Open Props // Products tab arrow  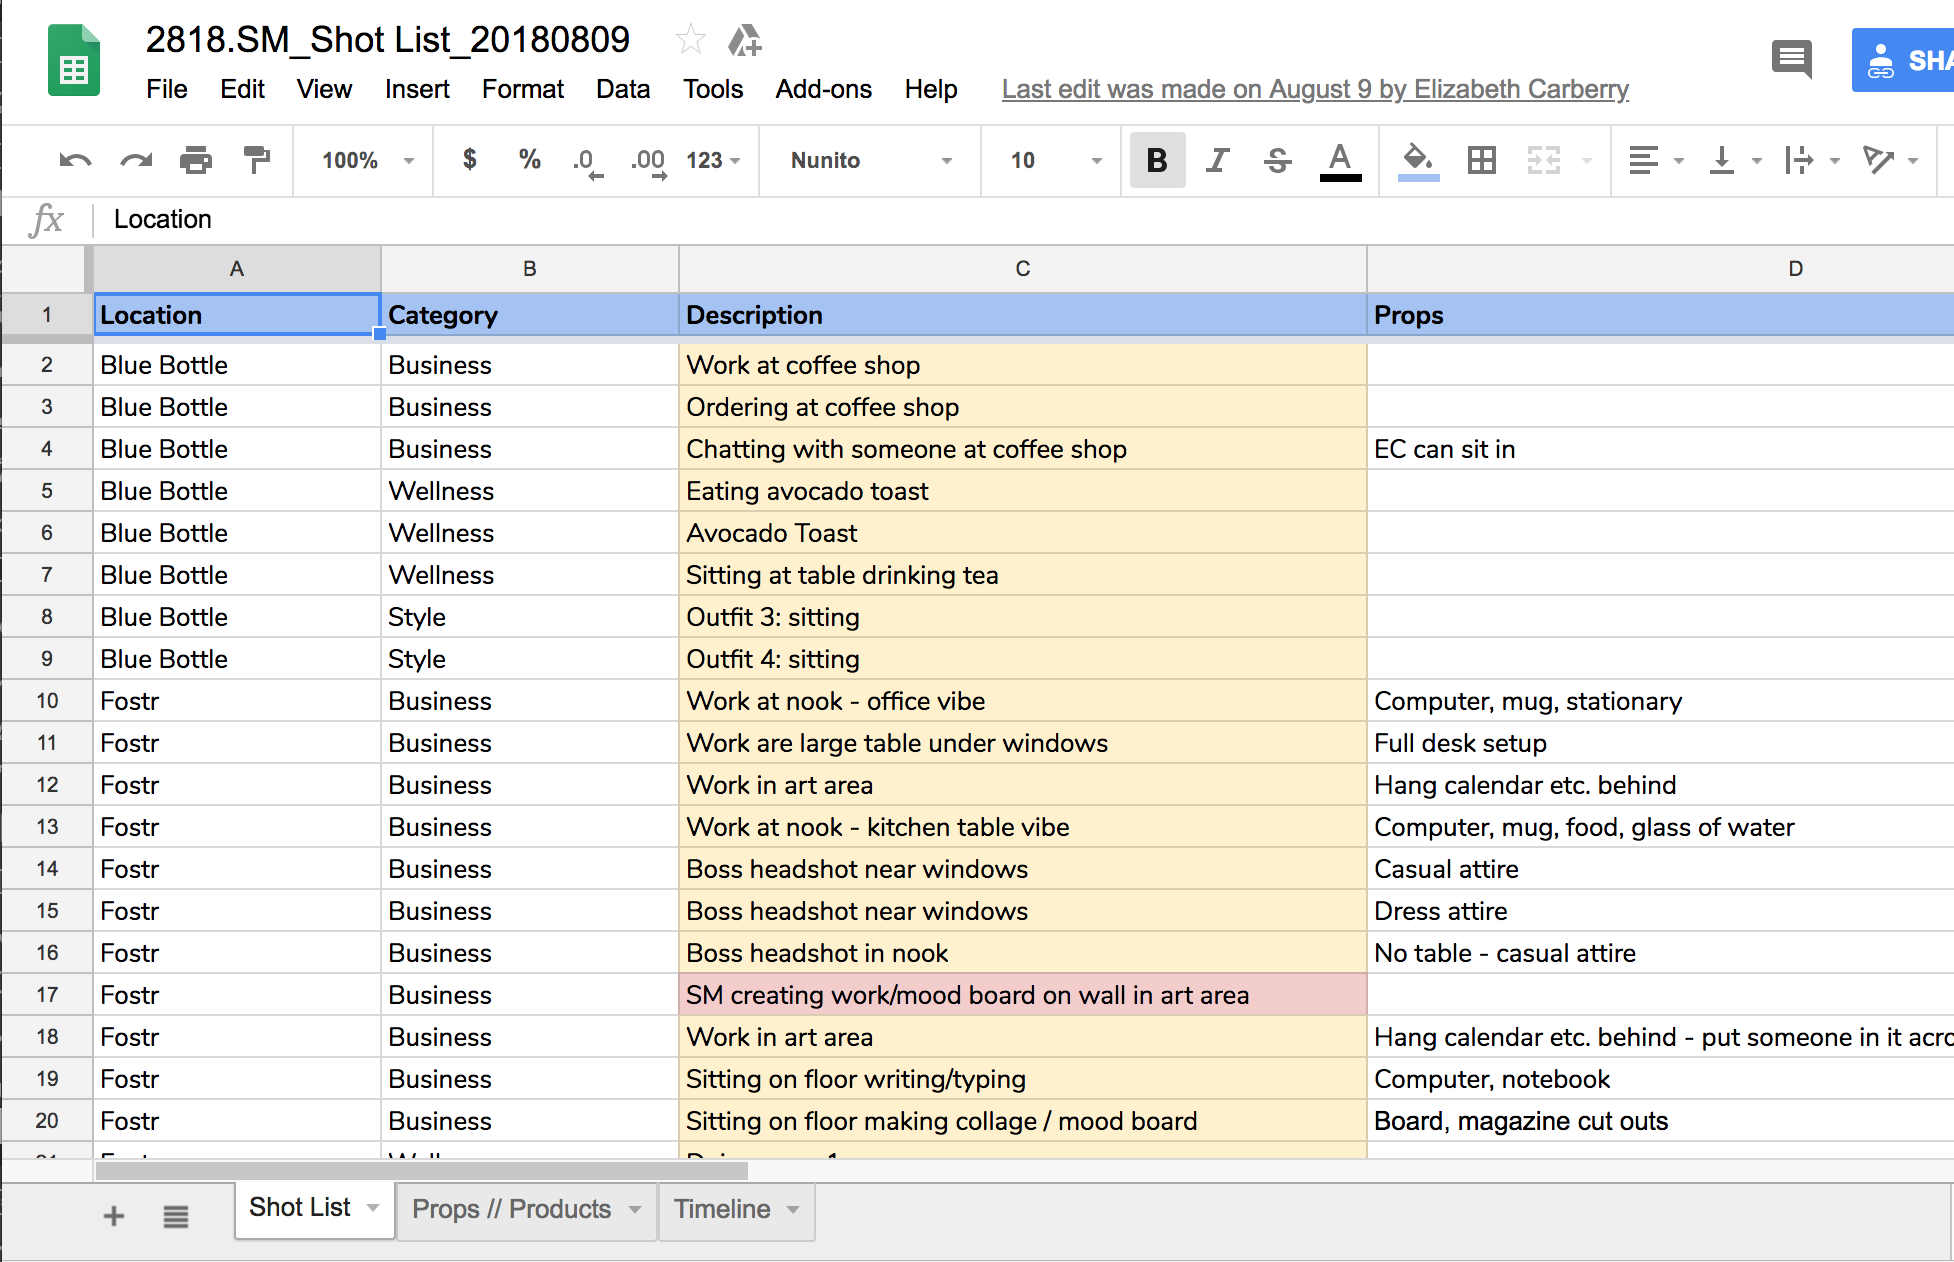pos(635,1209)
